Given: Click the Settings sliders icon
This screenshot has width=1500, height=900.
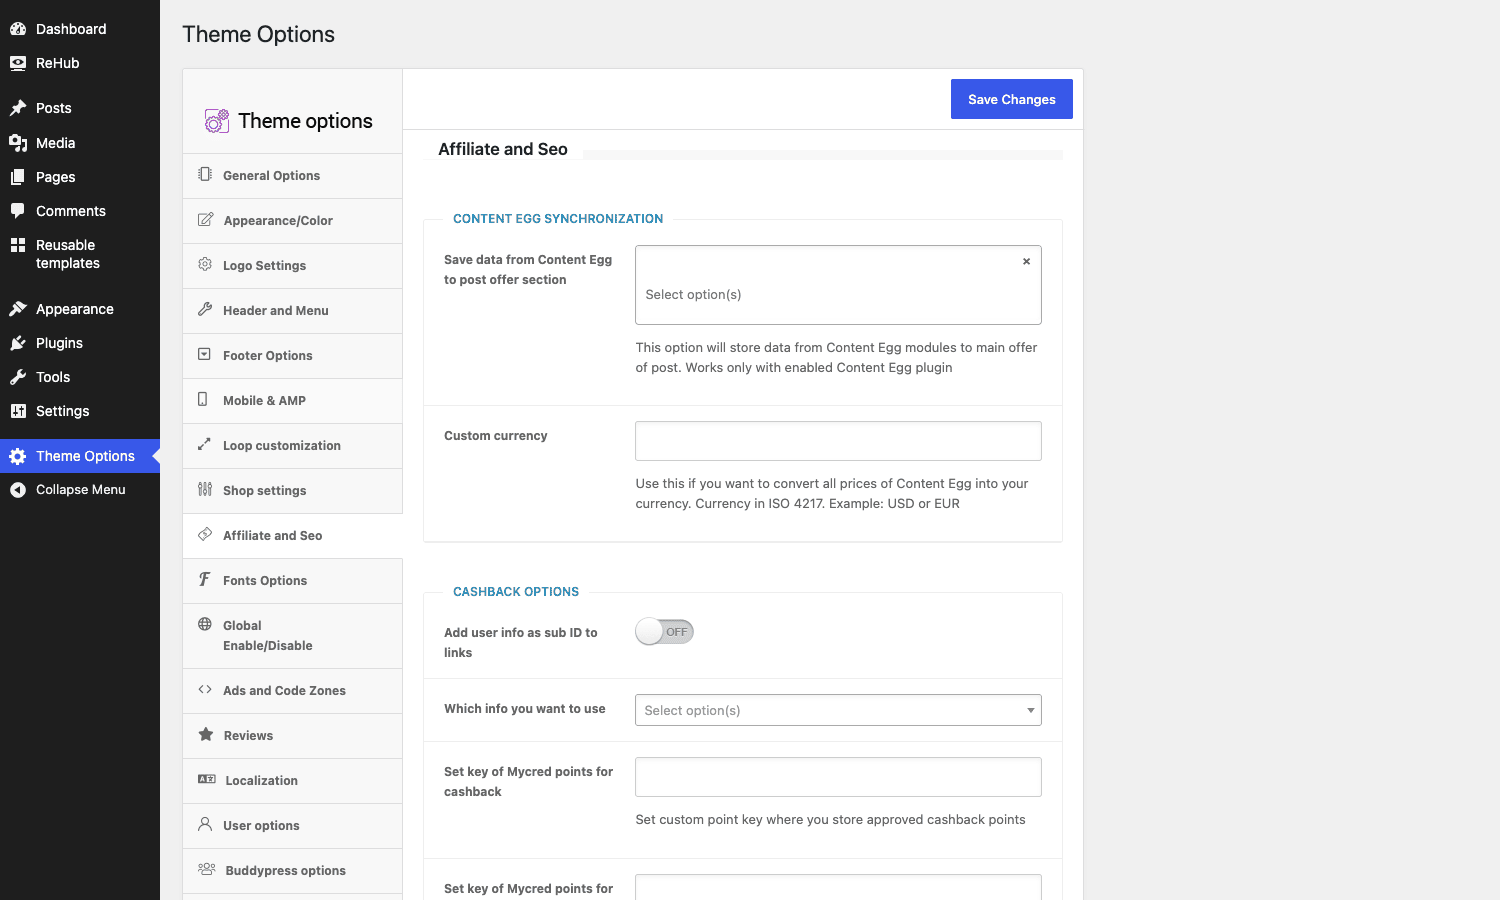Looking at the screenshot, I should point(18,411).
